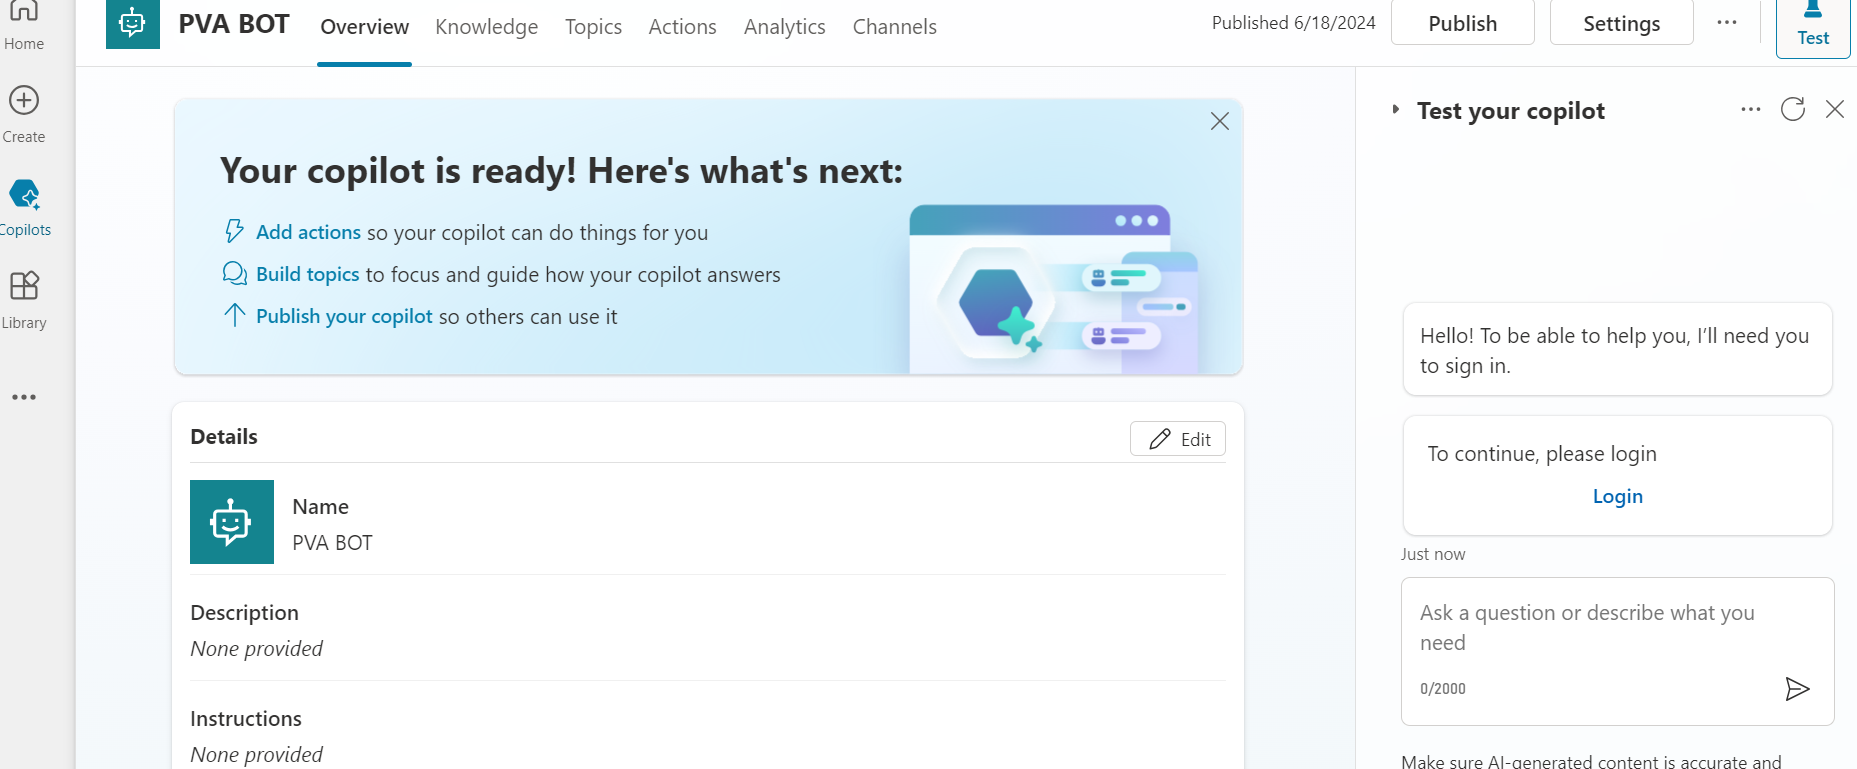This screenshot has width=1857, height=769.
Task: Click the PVA BOT header bot icon
Action: [133, 22]
